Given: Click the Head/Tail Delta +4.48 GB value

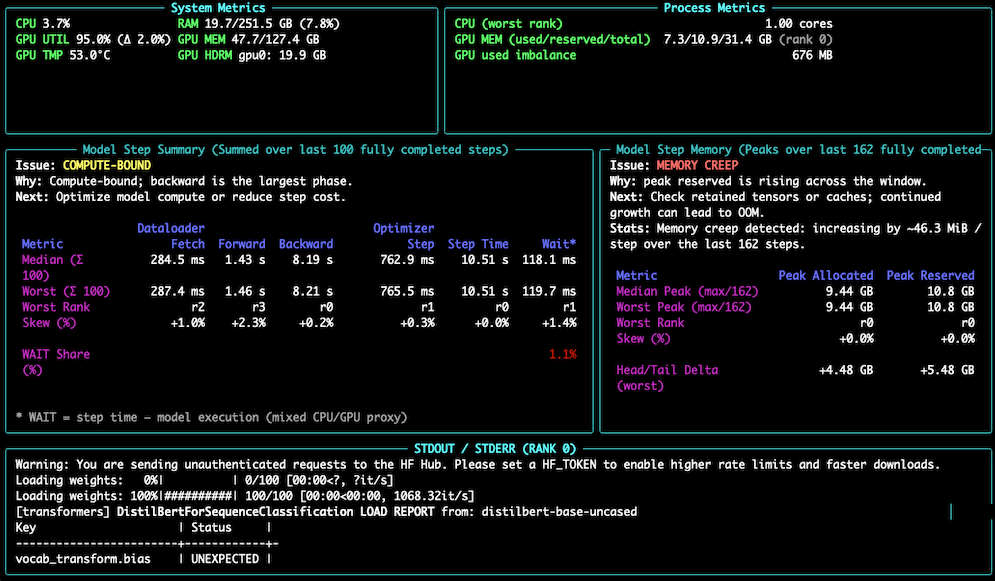Looking at the screenshot, I should tap(846, 370).
